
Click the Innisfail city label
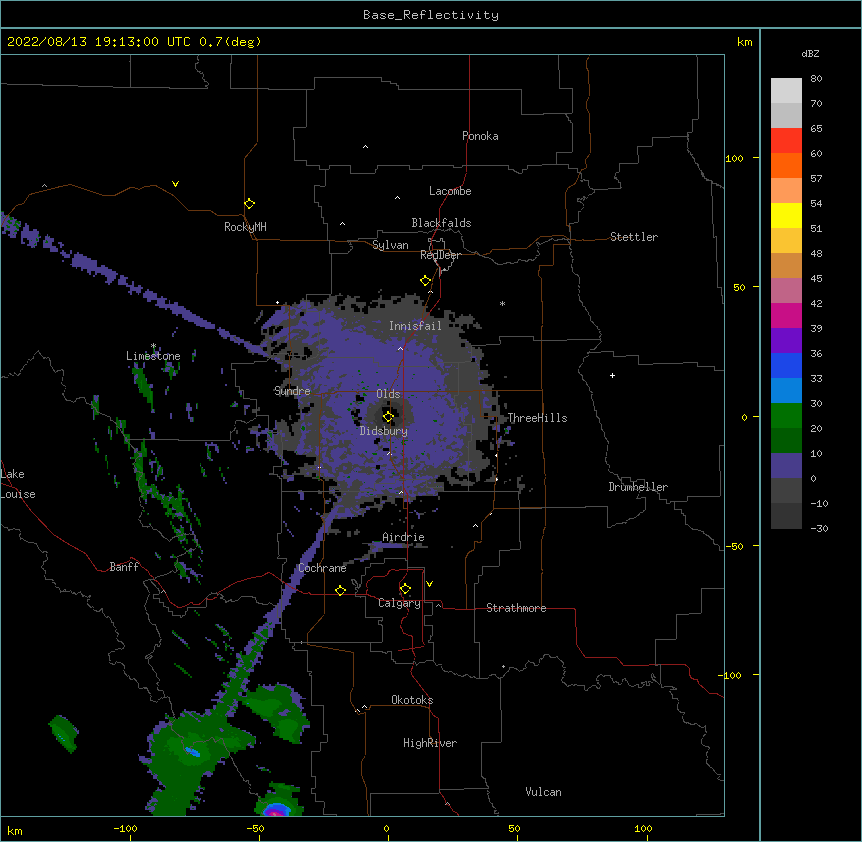tap(415, 326)
